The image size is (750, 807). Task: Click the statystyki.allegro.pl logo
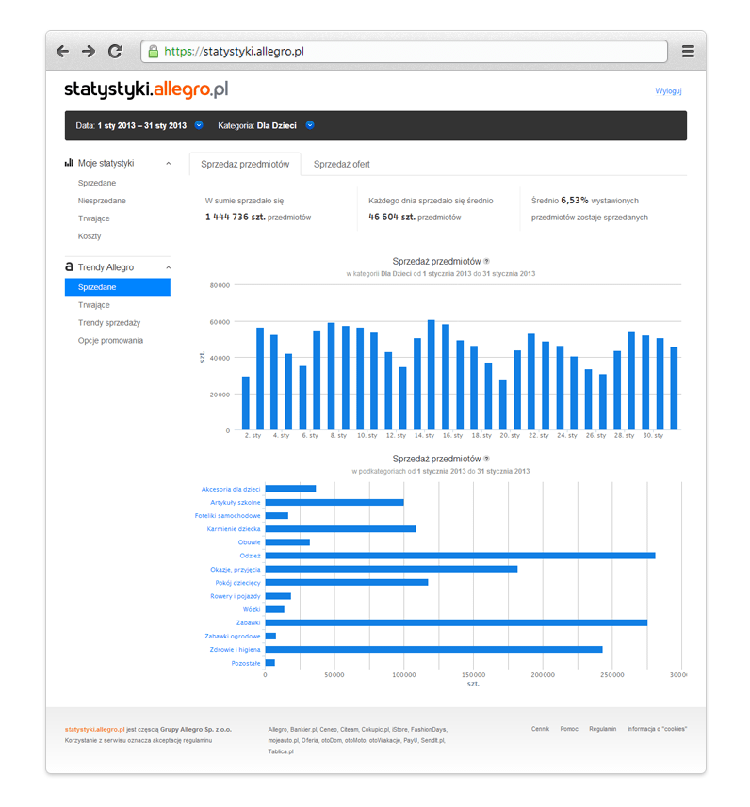point(146,90)
